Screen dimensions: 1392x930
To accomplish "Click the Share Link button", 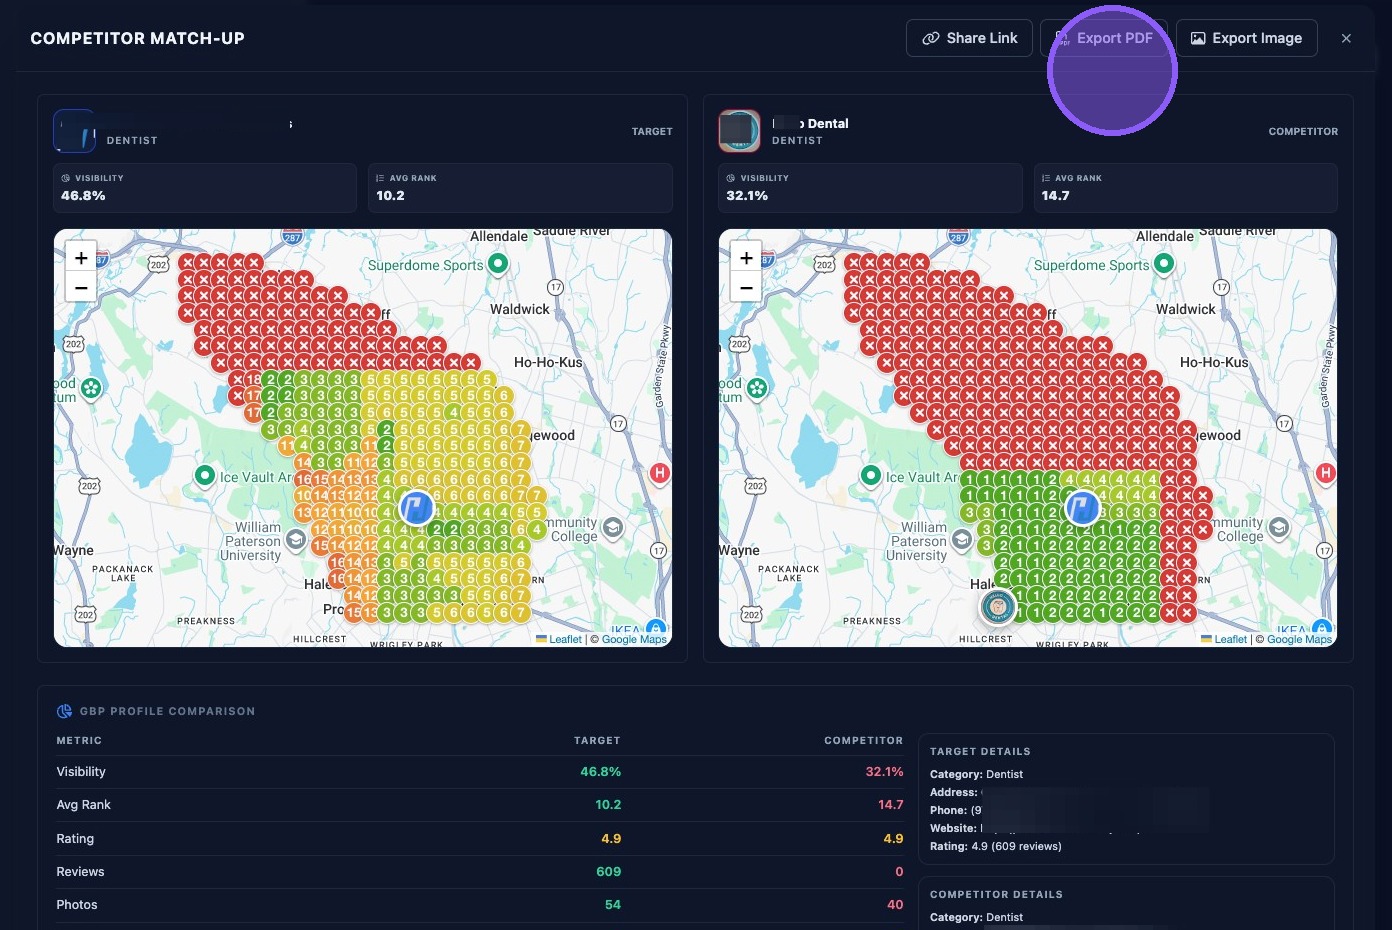I will tap(969, 38).
